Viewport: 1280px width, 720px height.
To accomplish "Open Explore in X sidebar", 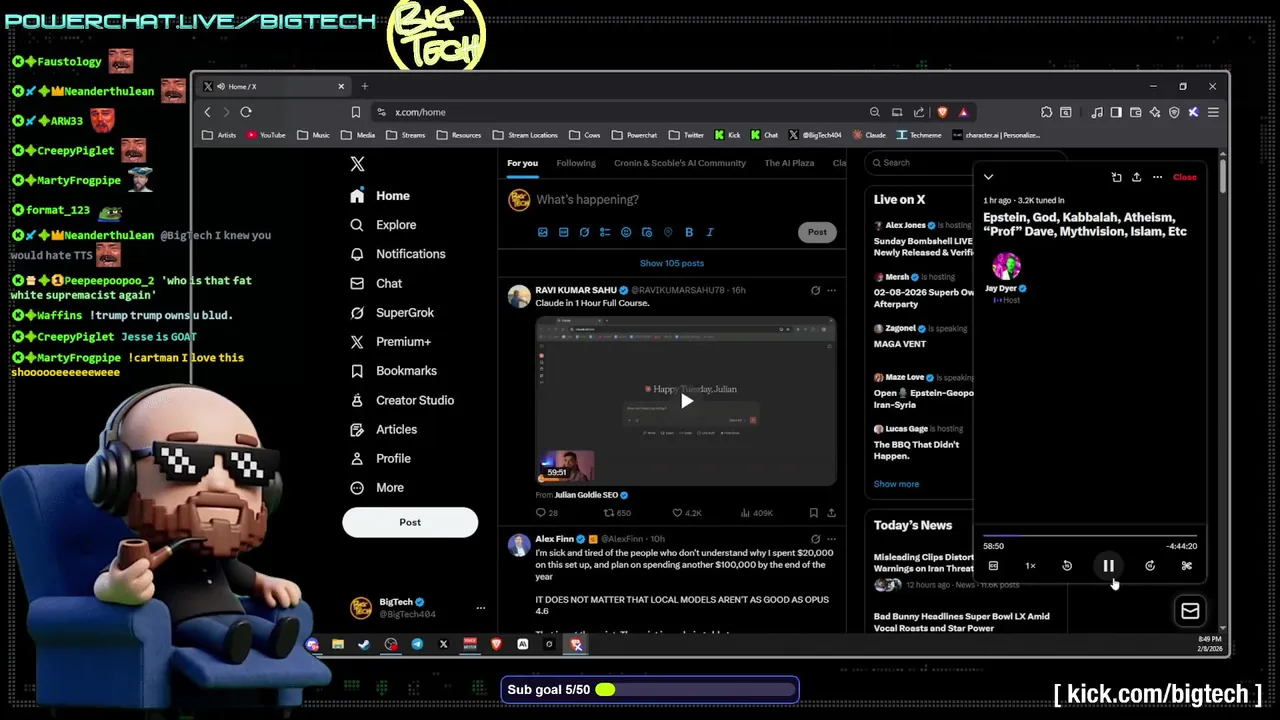I will point(383,225).
